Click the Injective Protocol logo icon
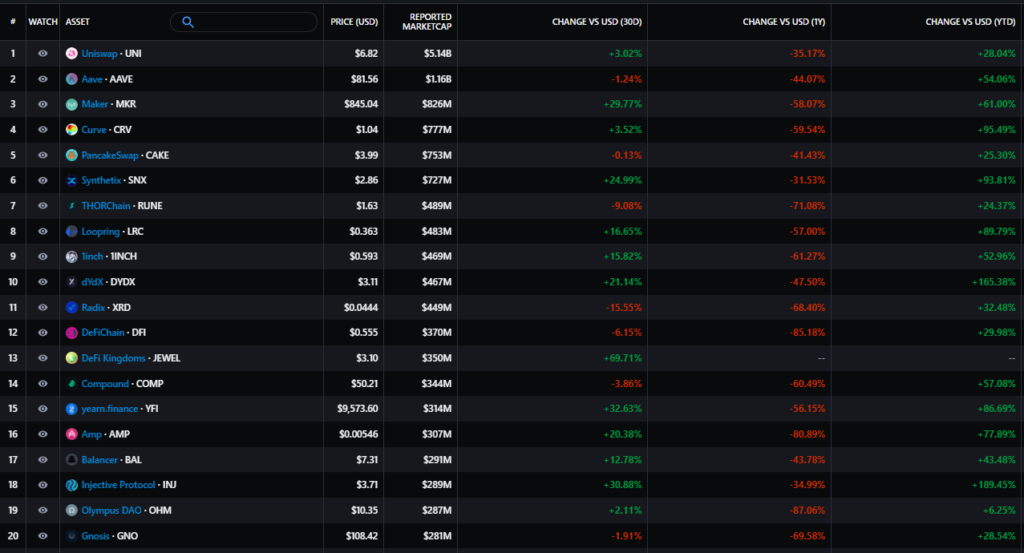This screenshot has width=1024, height=553. [72, 485]
